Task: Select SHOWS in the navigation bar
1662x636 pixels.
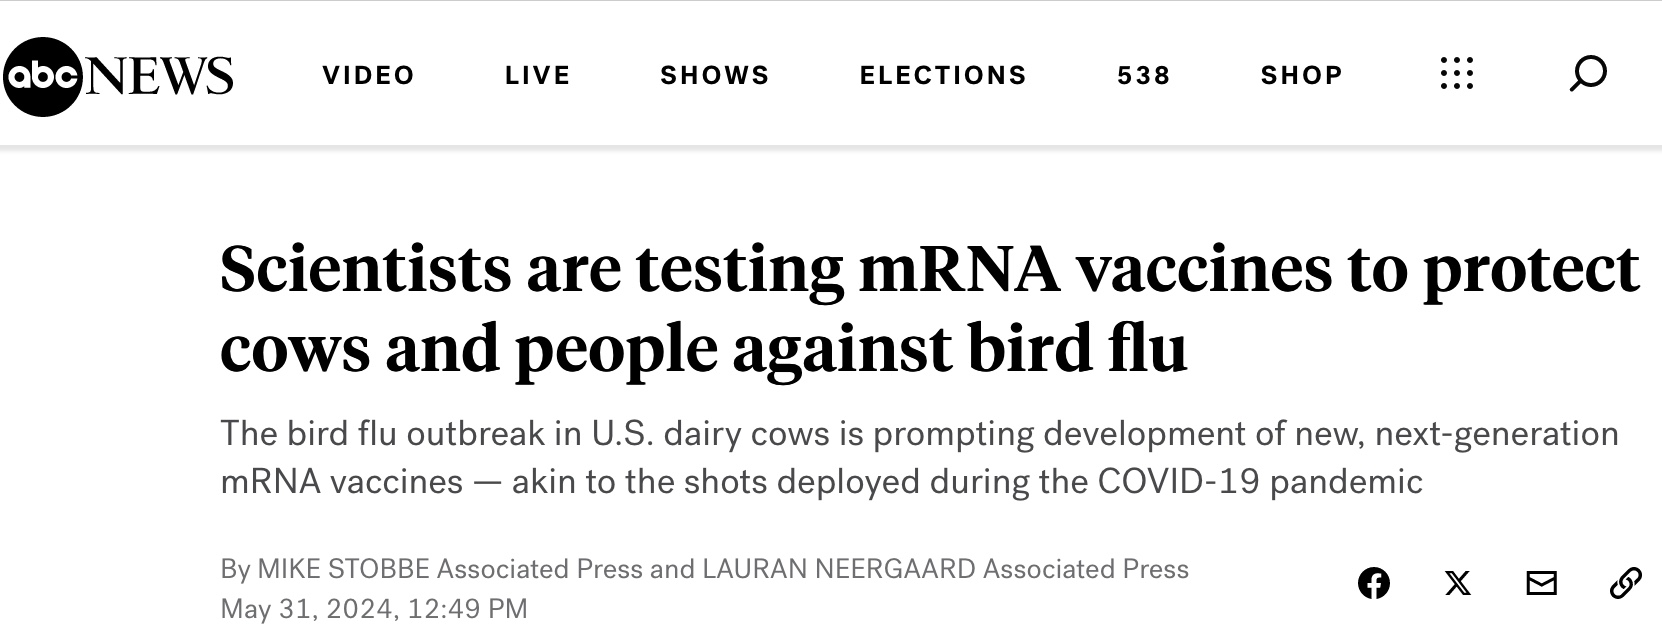Action: click(x=715, y=75)
